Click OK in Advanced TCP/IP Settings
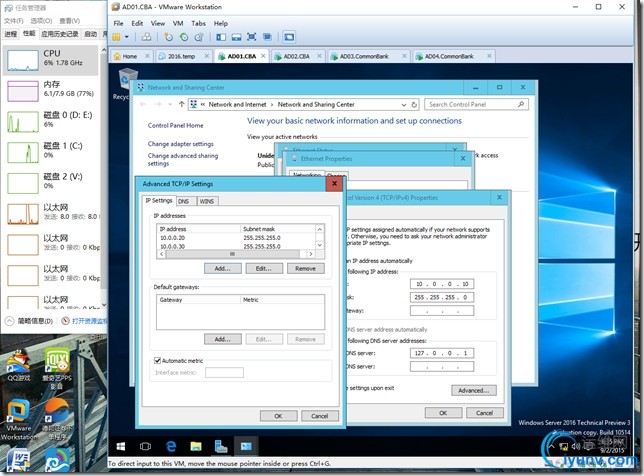The width and height of the screenshot is (644, 476). tap(278, 416)
